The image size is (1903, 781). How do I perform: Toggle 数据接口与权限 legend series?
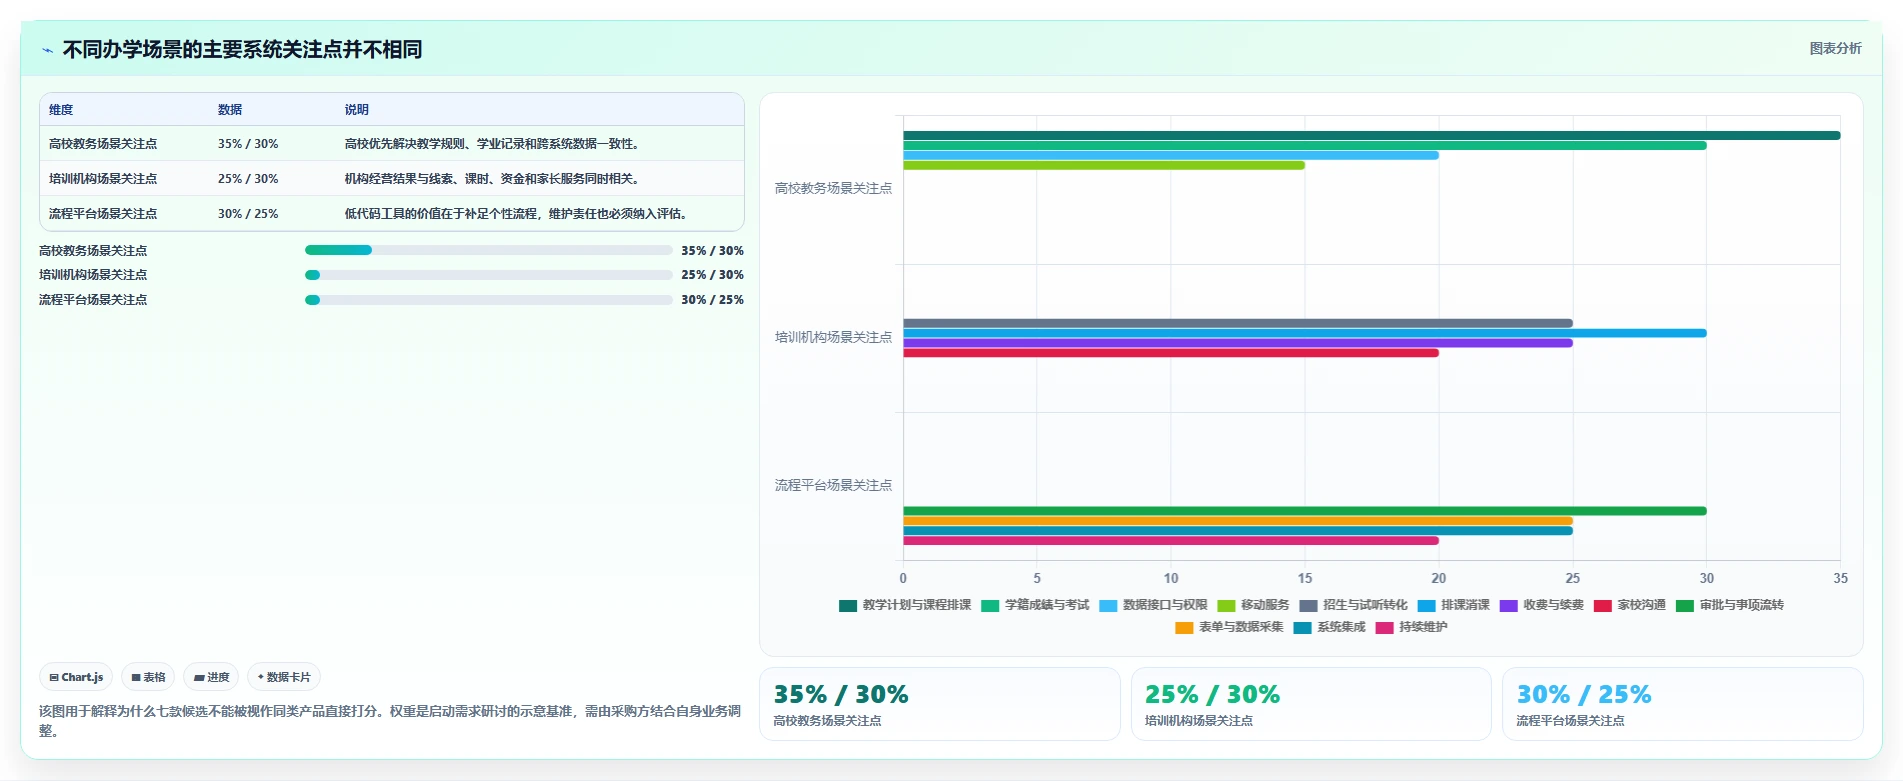click(x=1153, y=605)
